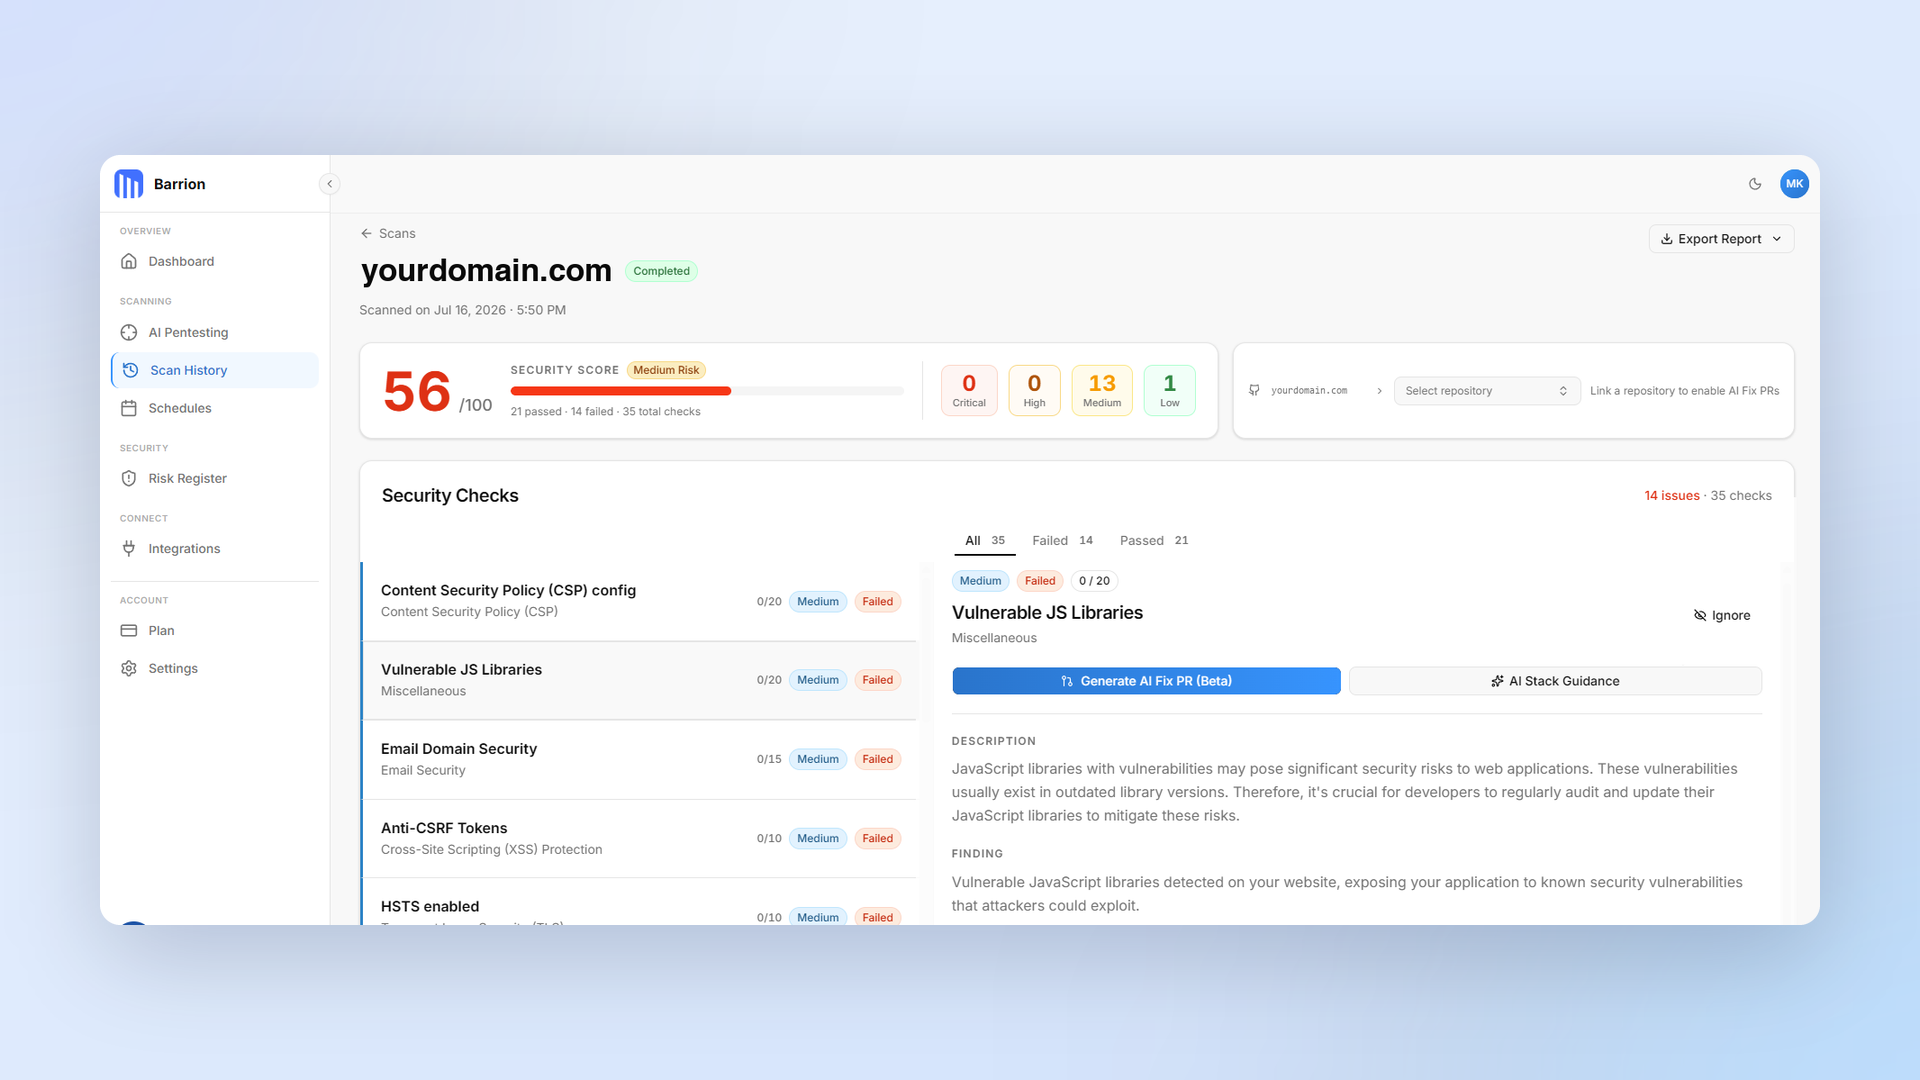
Task: Click the 0 / 20 score badge in details
Action: point(1094,581)
